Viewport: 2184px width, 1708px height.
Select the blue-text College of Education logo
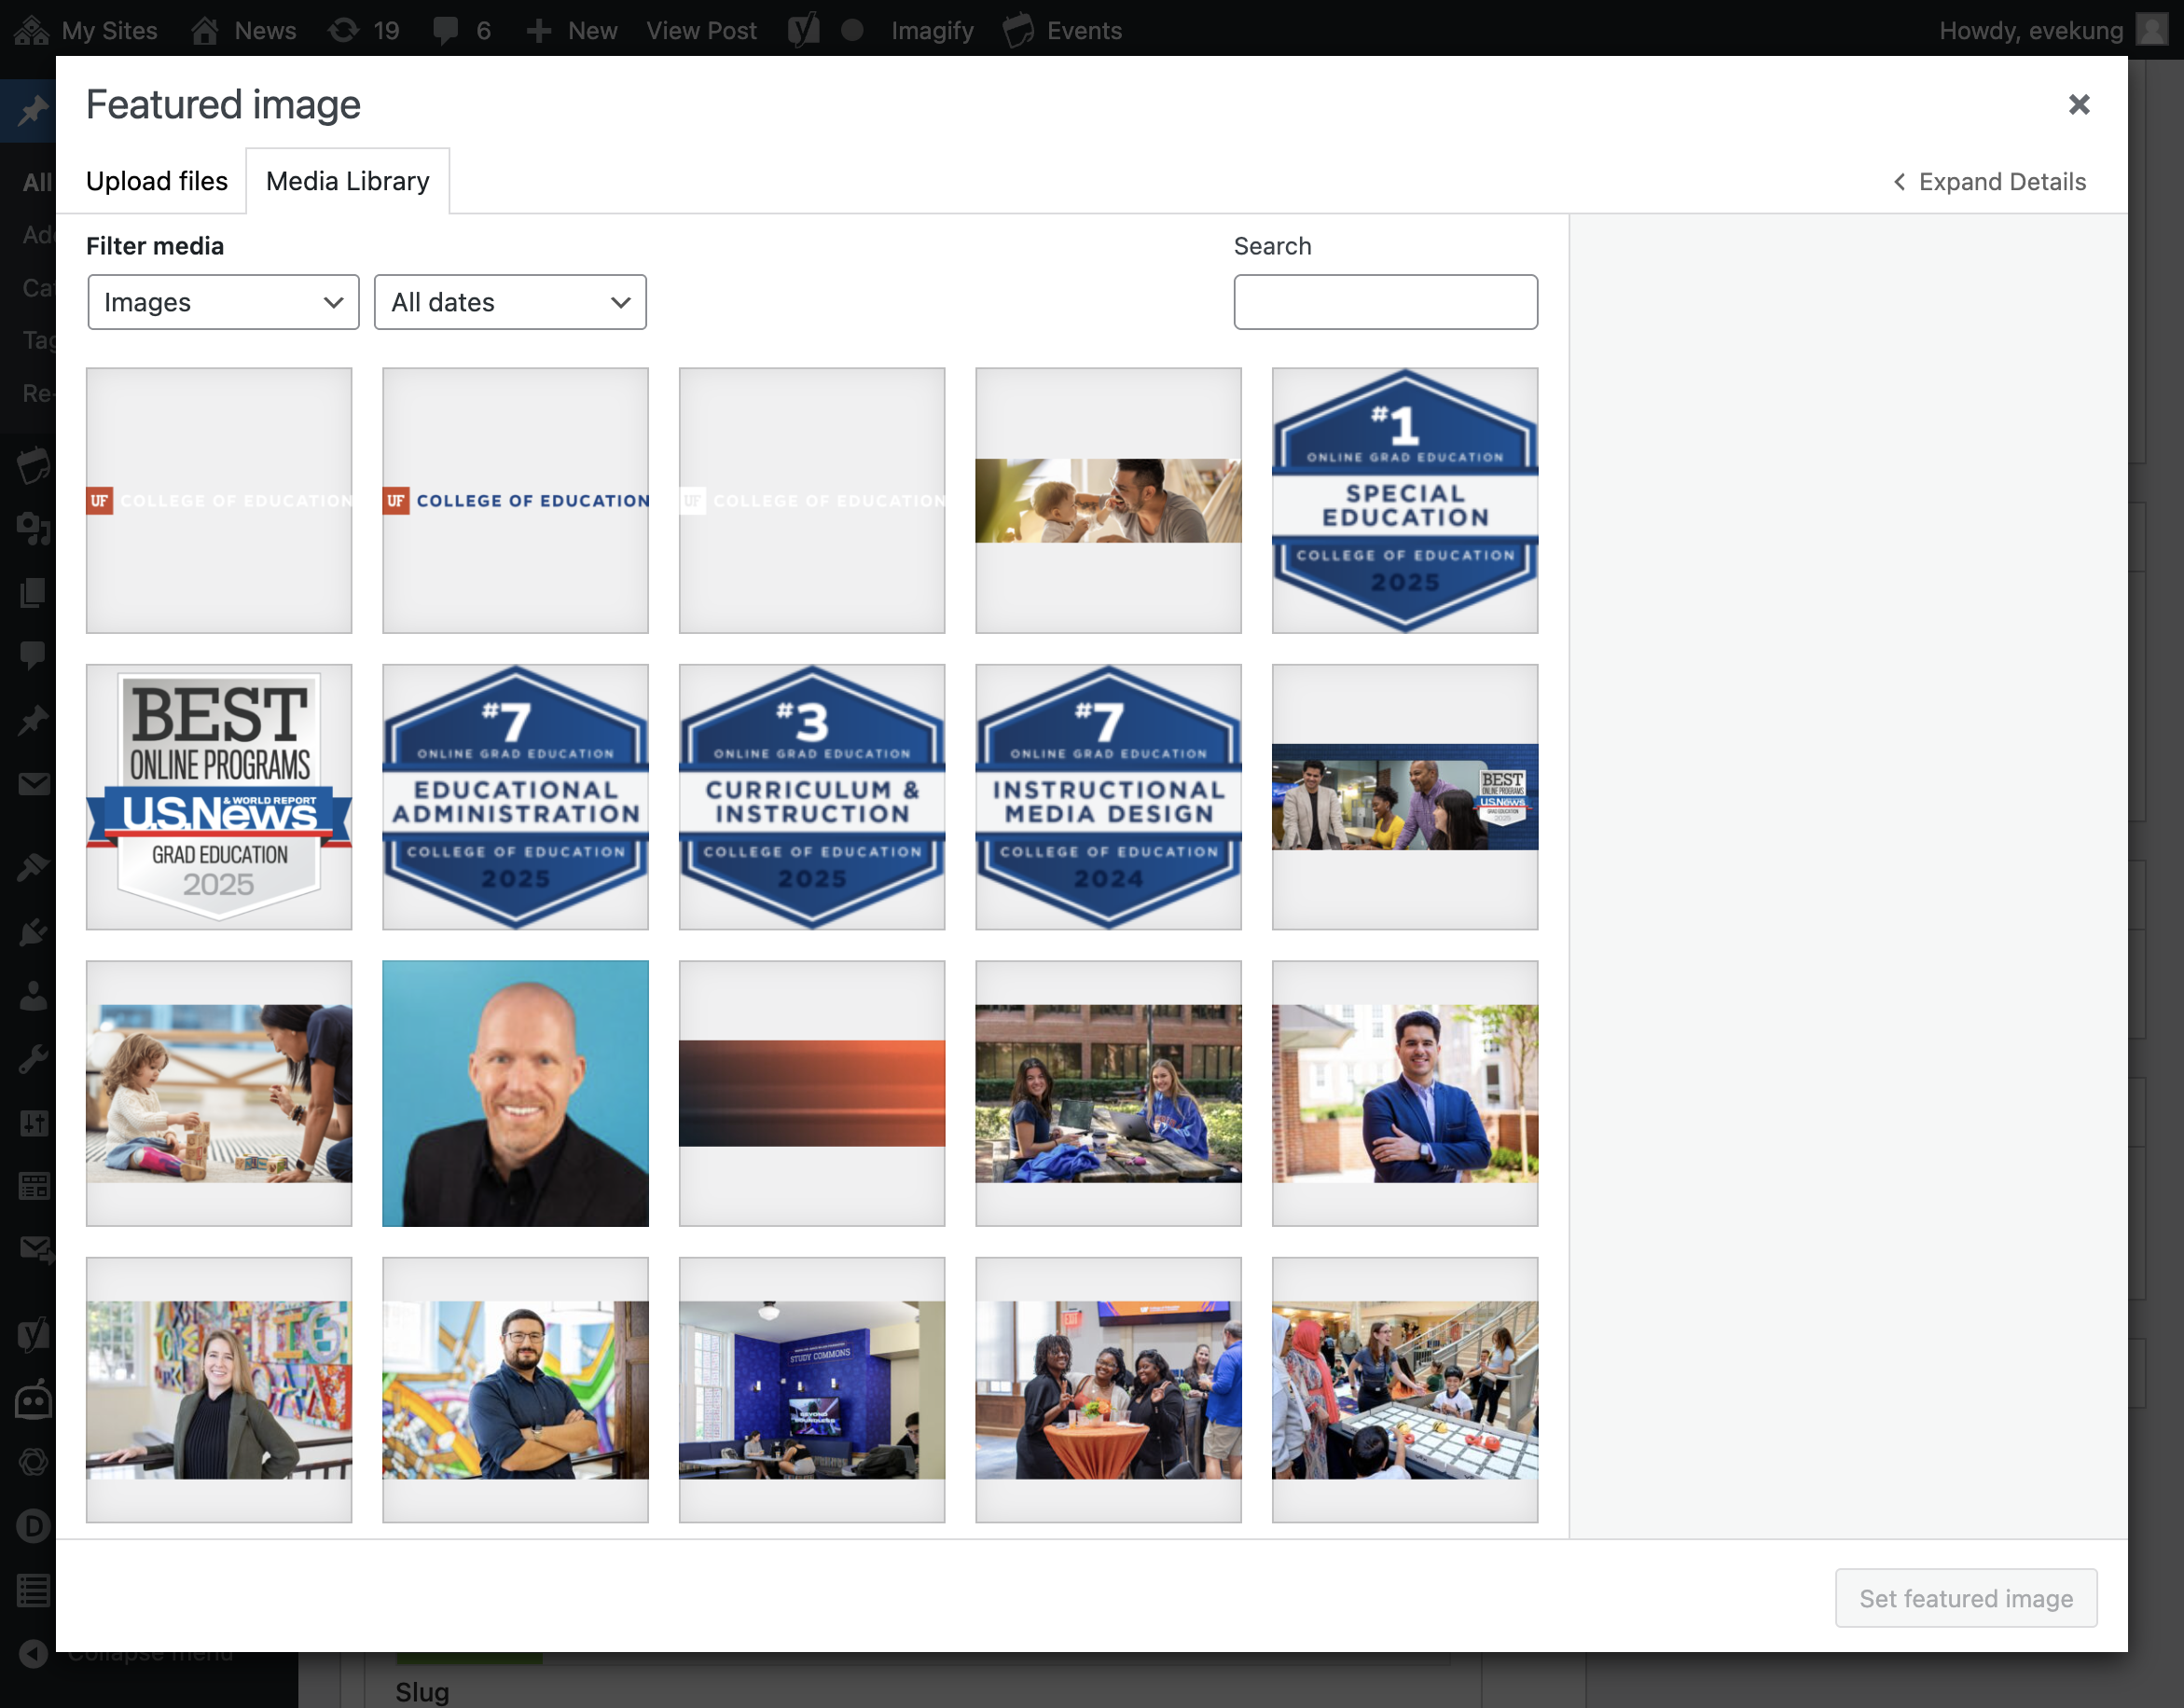pos(515,500)
